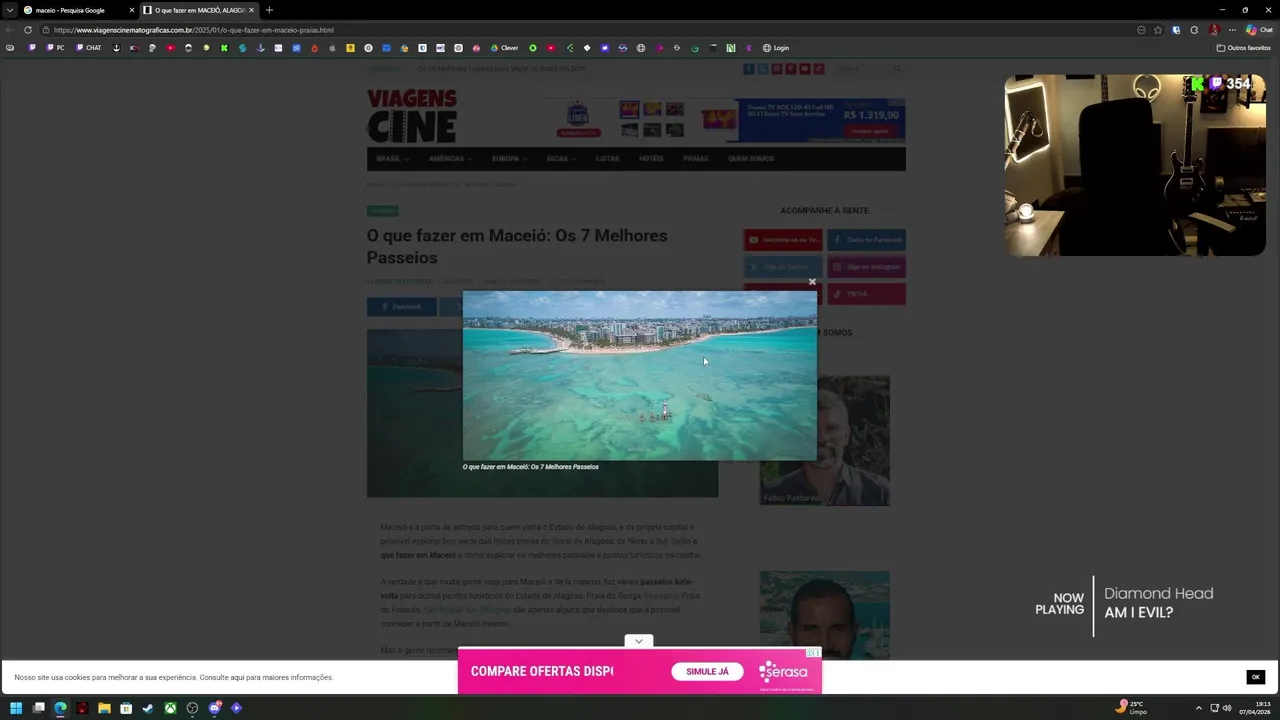Close the lightbox image popup
The image size is (1280, 720).
point(812,282)
